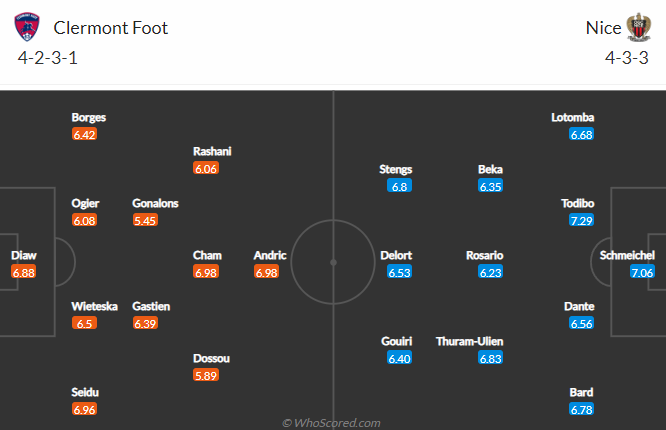The image size is (666, 430).
Task: Select player Seidu on the pitch
Action: pyautogui.click(x=85, y=392)
